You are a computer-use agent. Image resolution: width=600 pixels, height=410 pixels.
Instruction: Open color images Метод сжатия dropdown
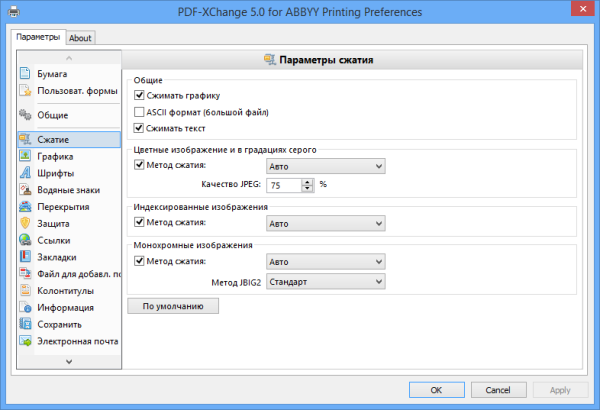point(326,166)
